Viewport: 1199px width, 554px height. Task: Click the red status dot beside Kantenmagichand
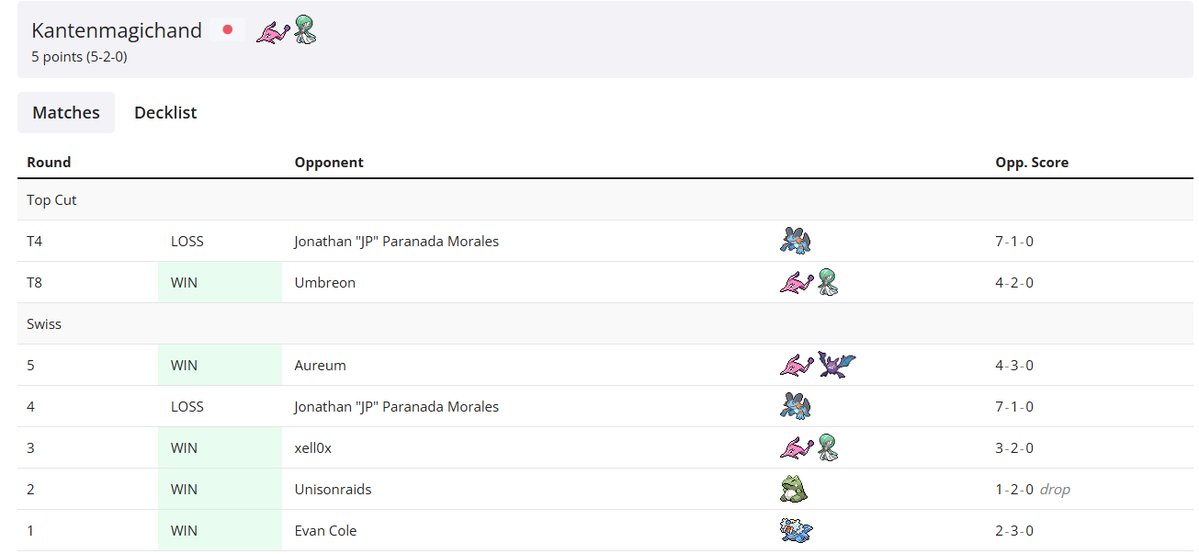tap(227, 30)
